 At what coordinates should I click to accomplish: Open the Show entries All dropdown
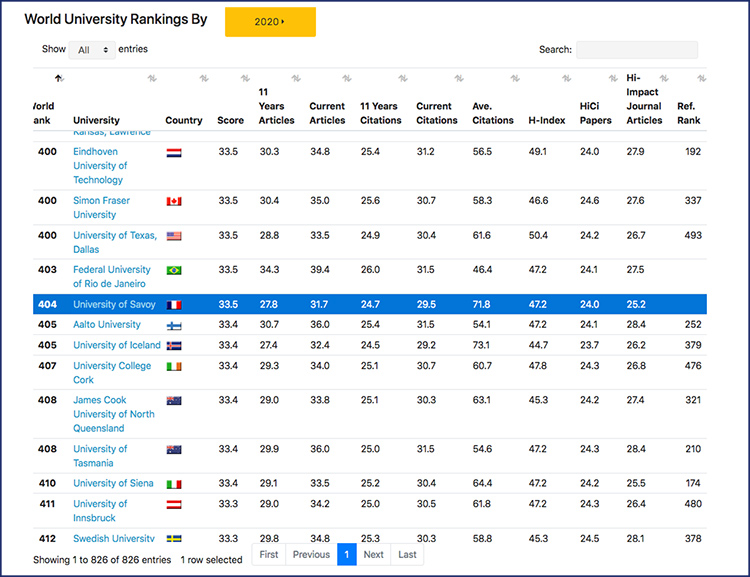(x=92, y=50)
